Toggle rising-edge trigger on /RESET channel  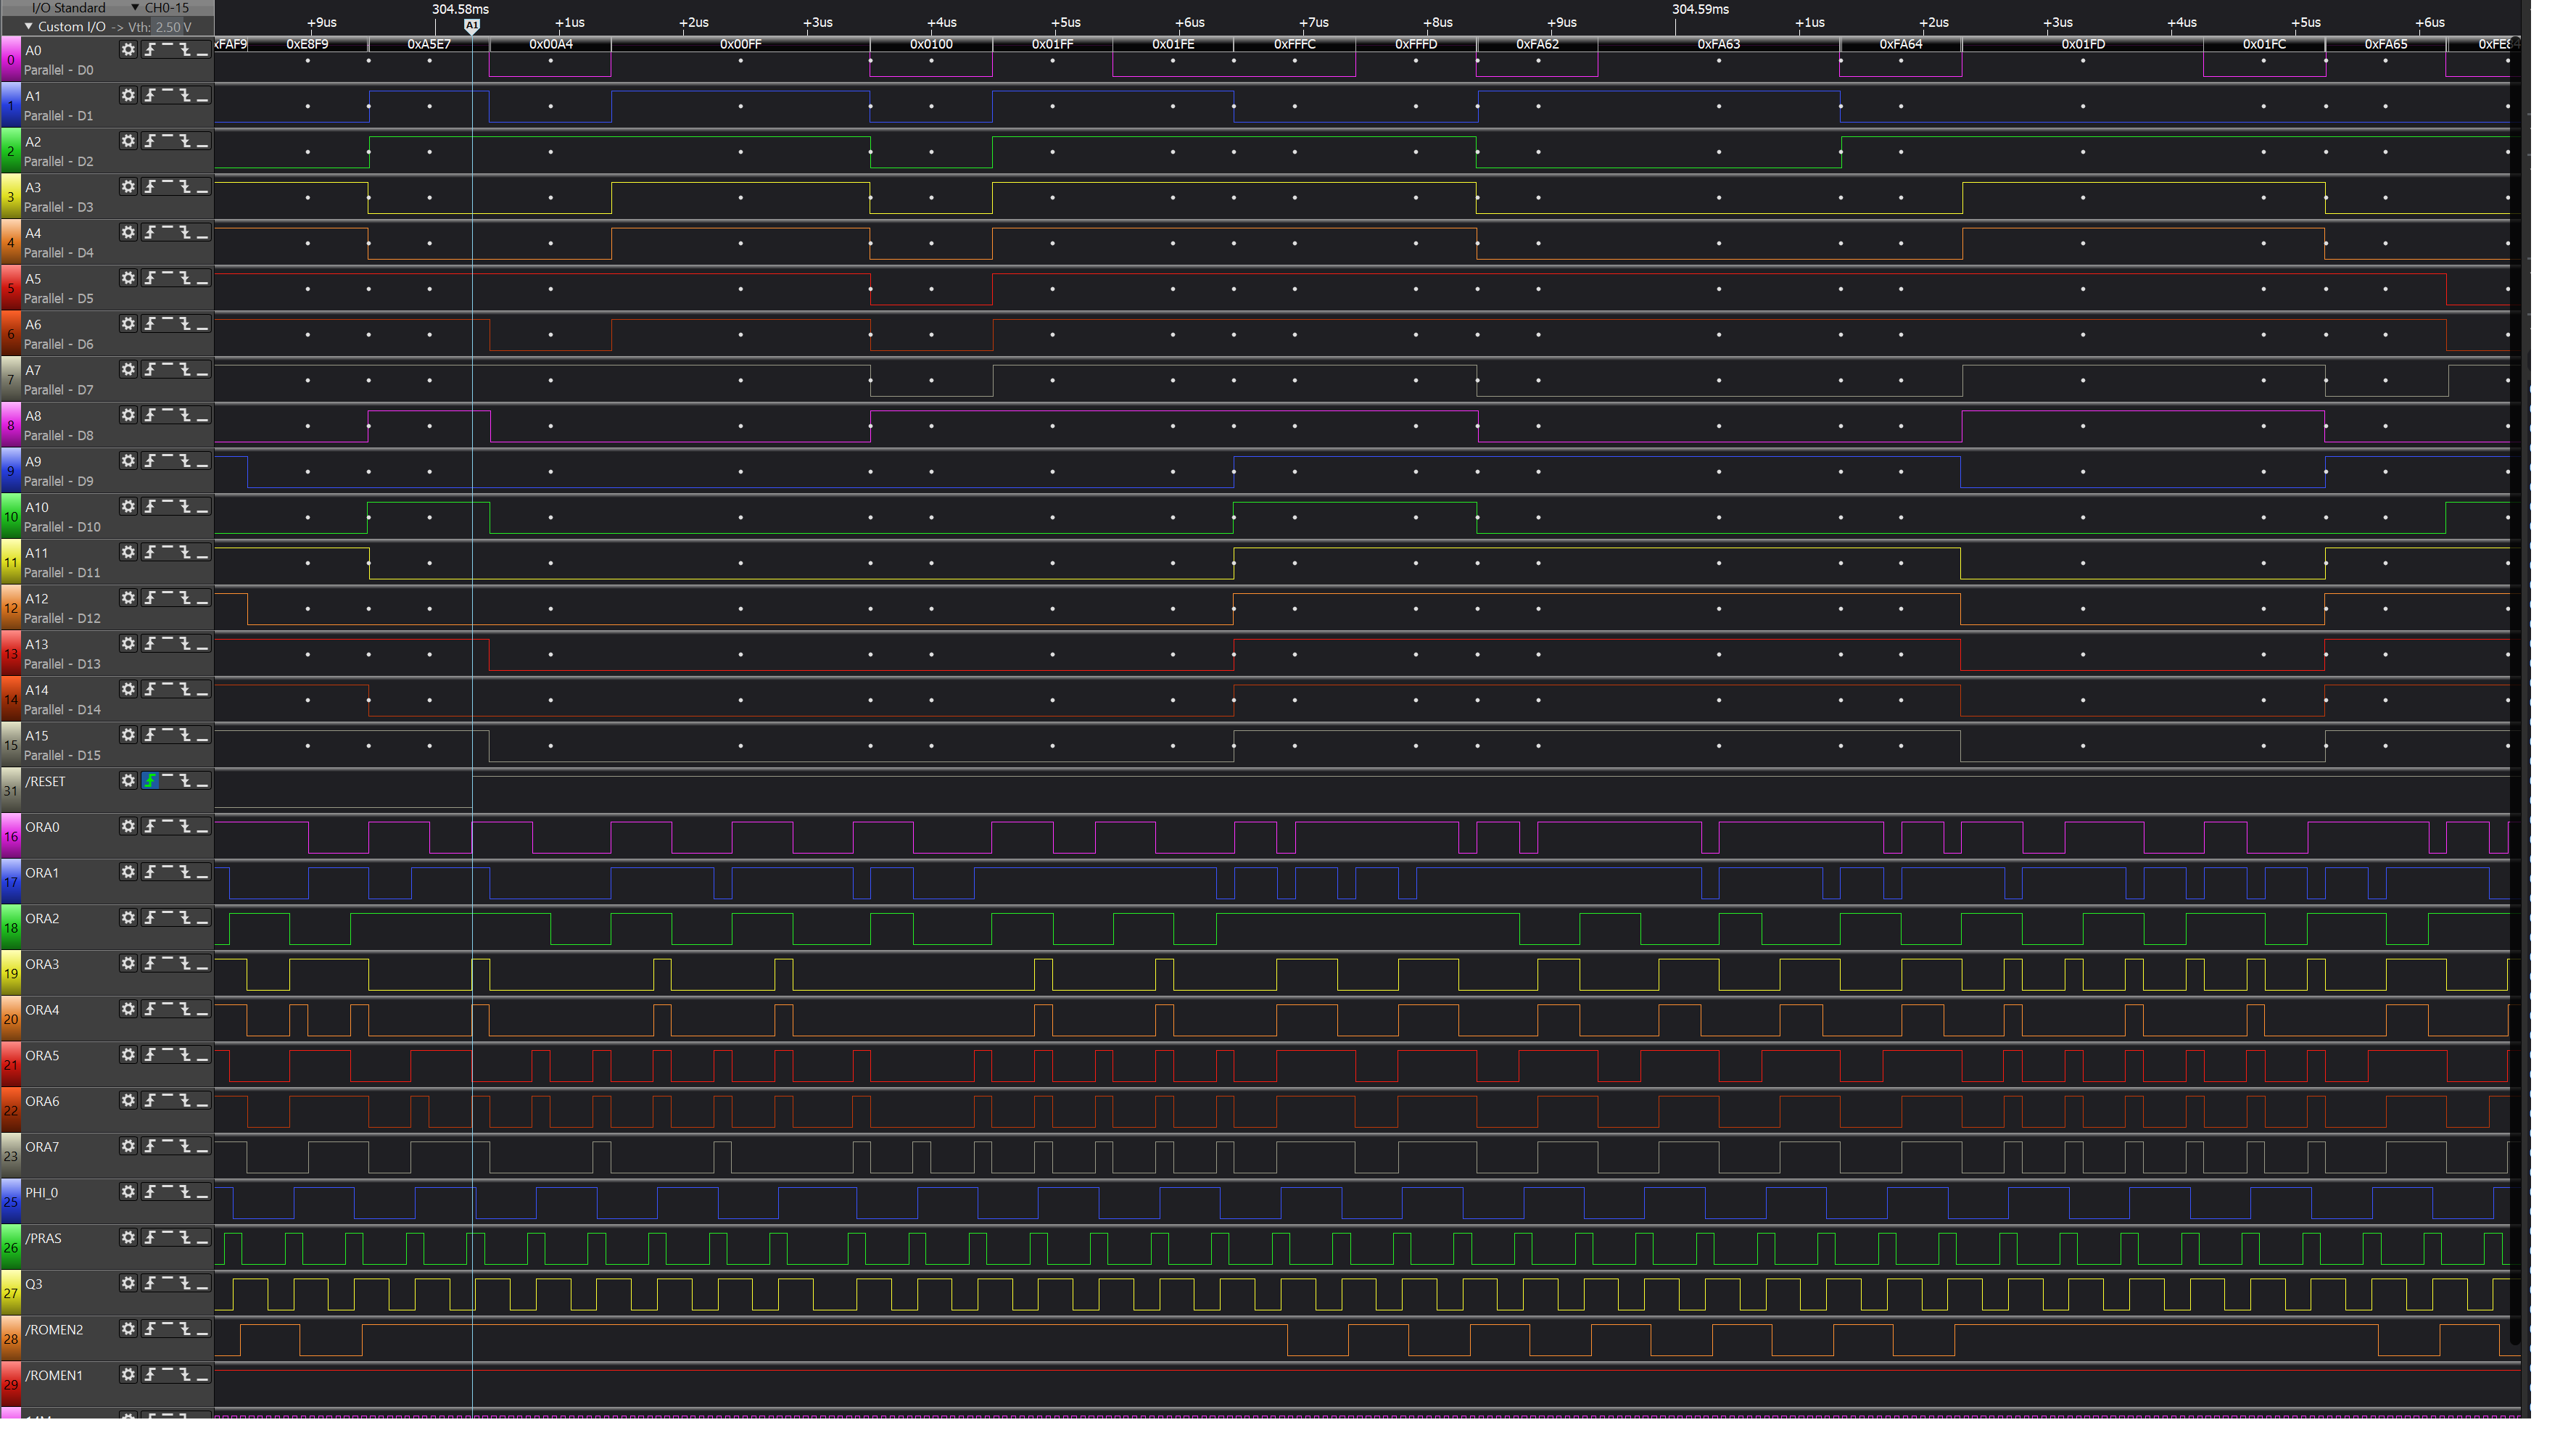tap(150, 780)
